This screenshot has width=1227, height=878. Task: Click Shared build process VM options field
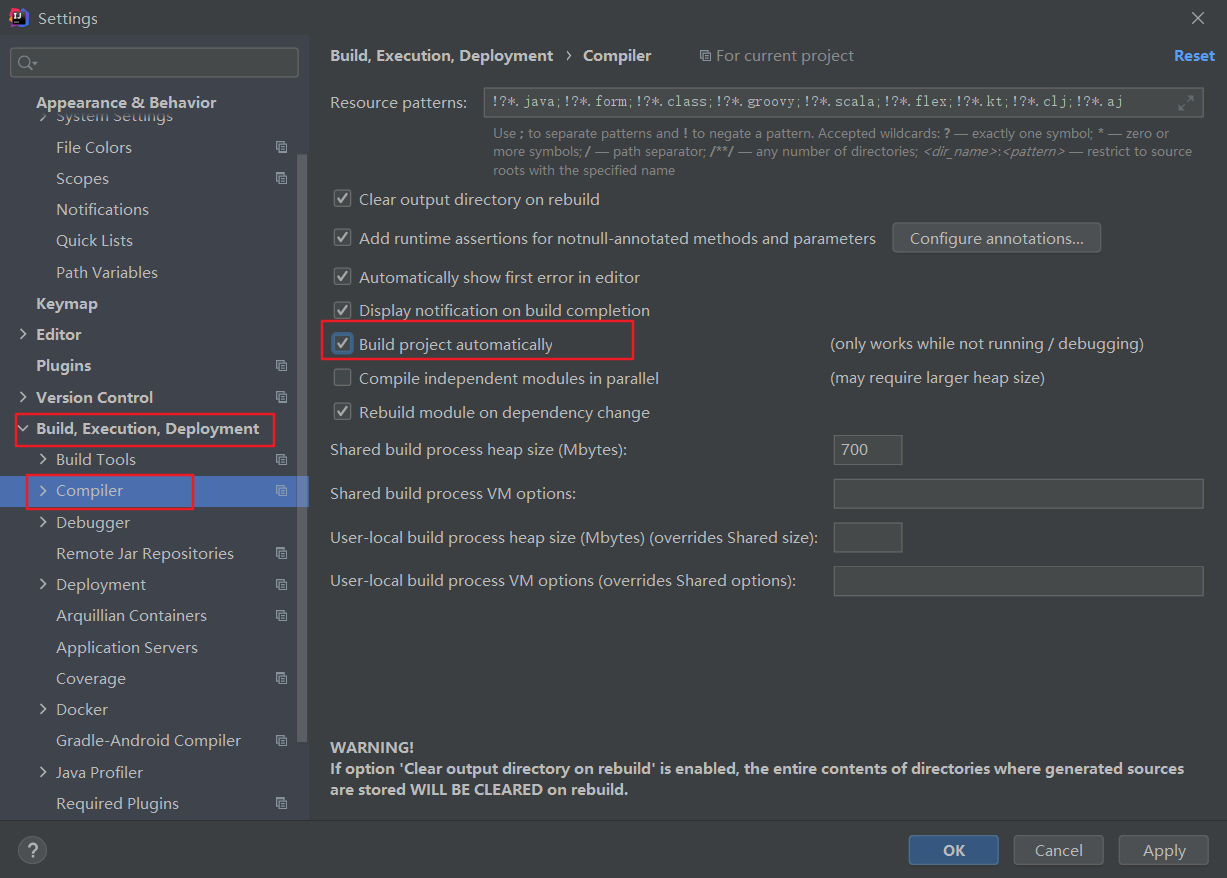1018,494
